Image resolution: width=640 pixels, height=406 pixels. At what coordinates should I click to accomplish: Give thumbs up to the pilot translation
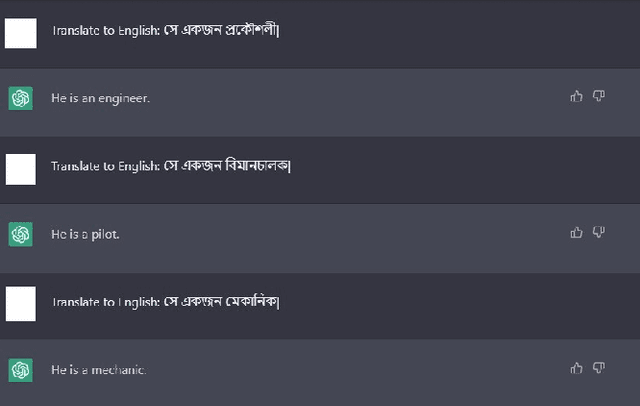(576, 232)
